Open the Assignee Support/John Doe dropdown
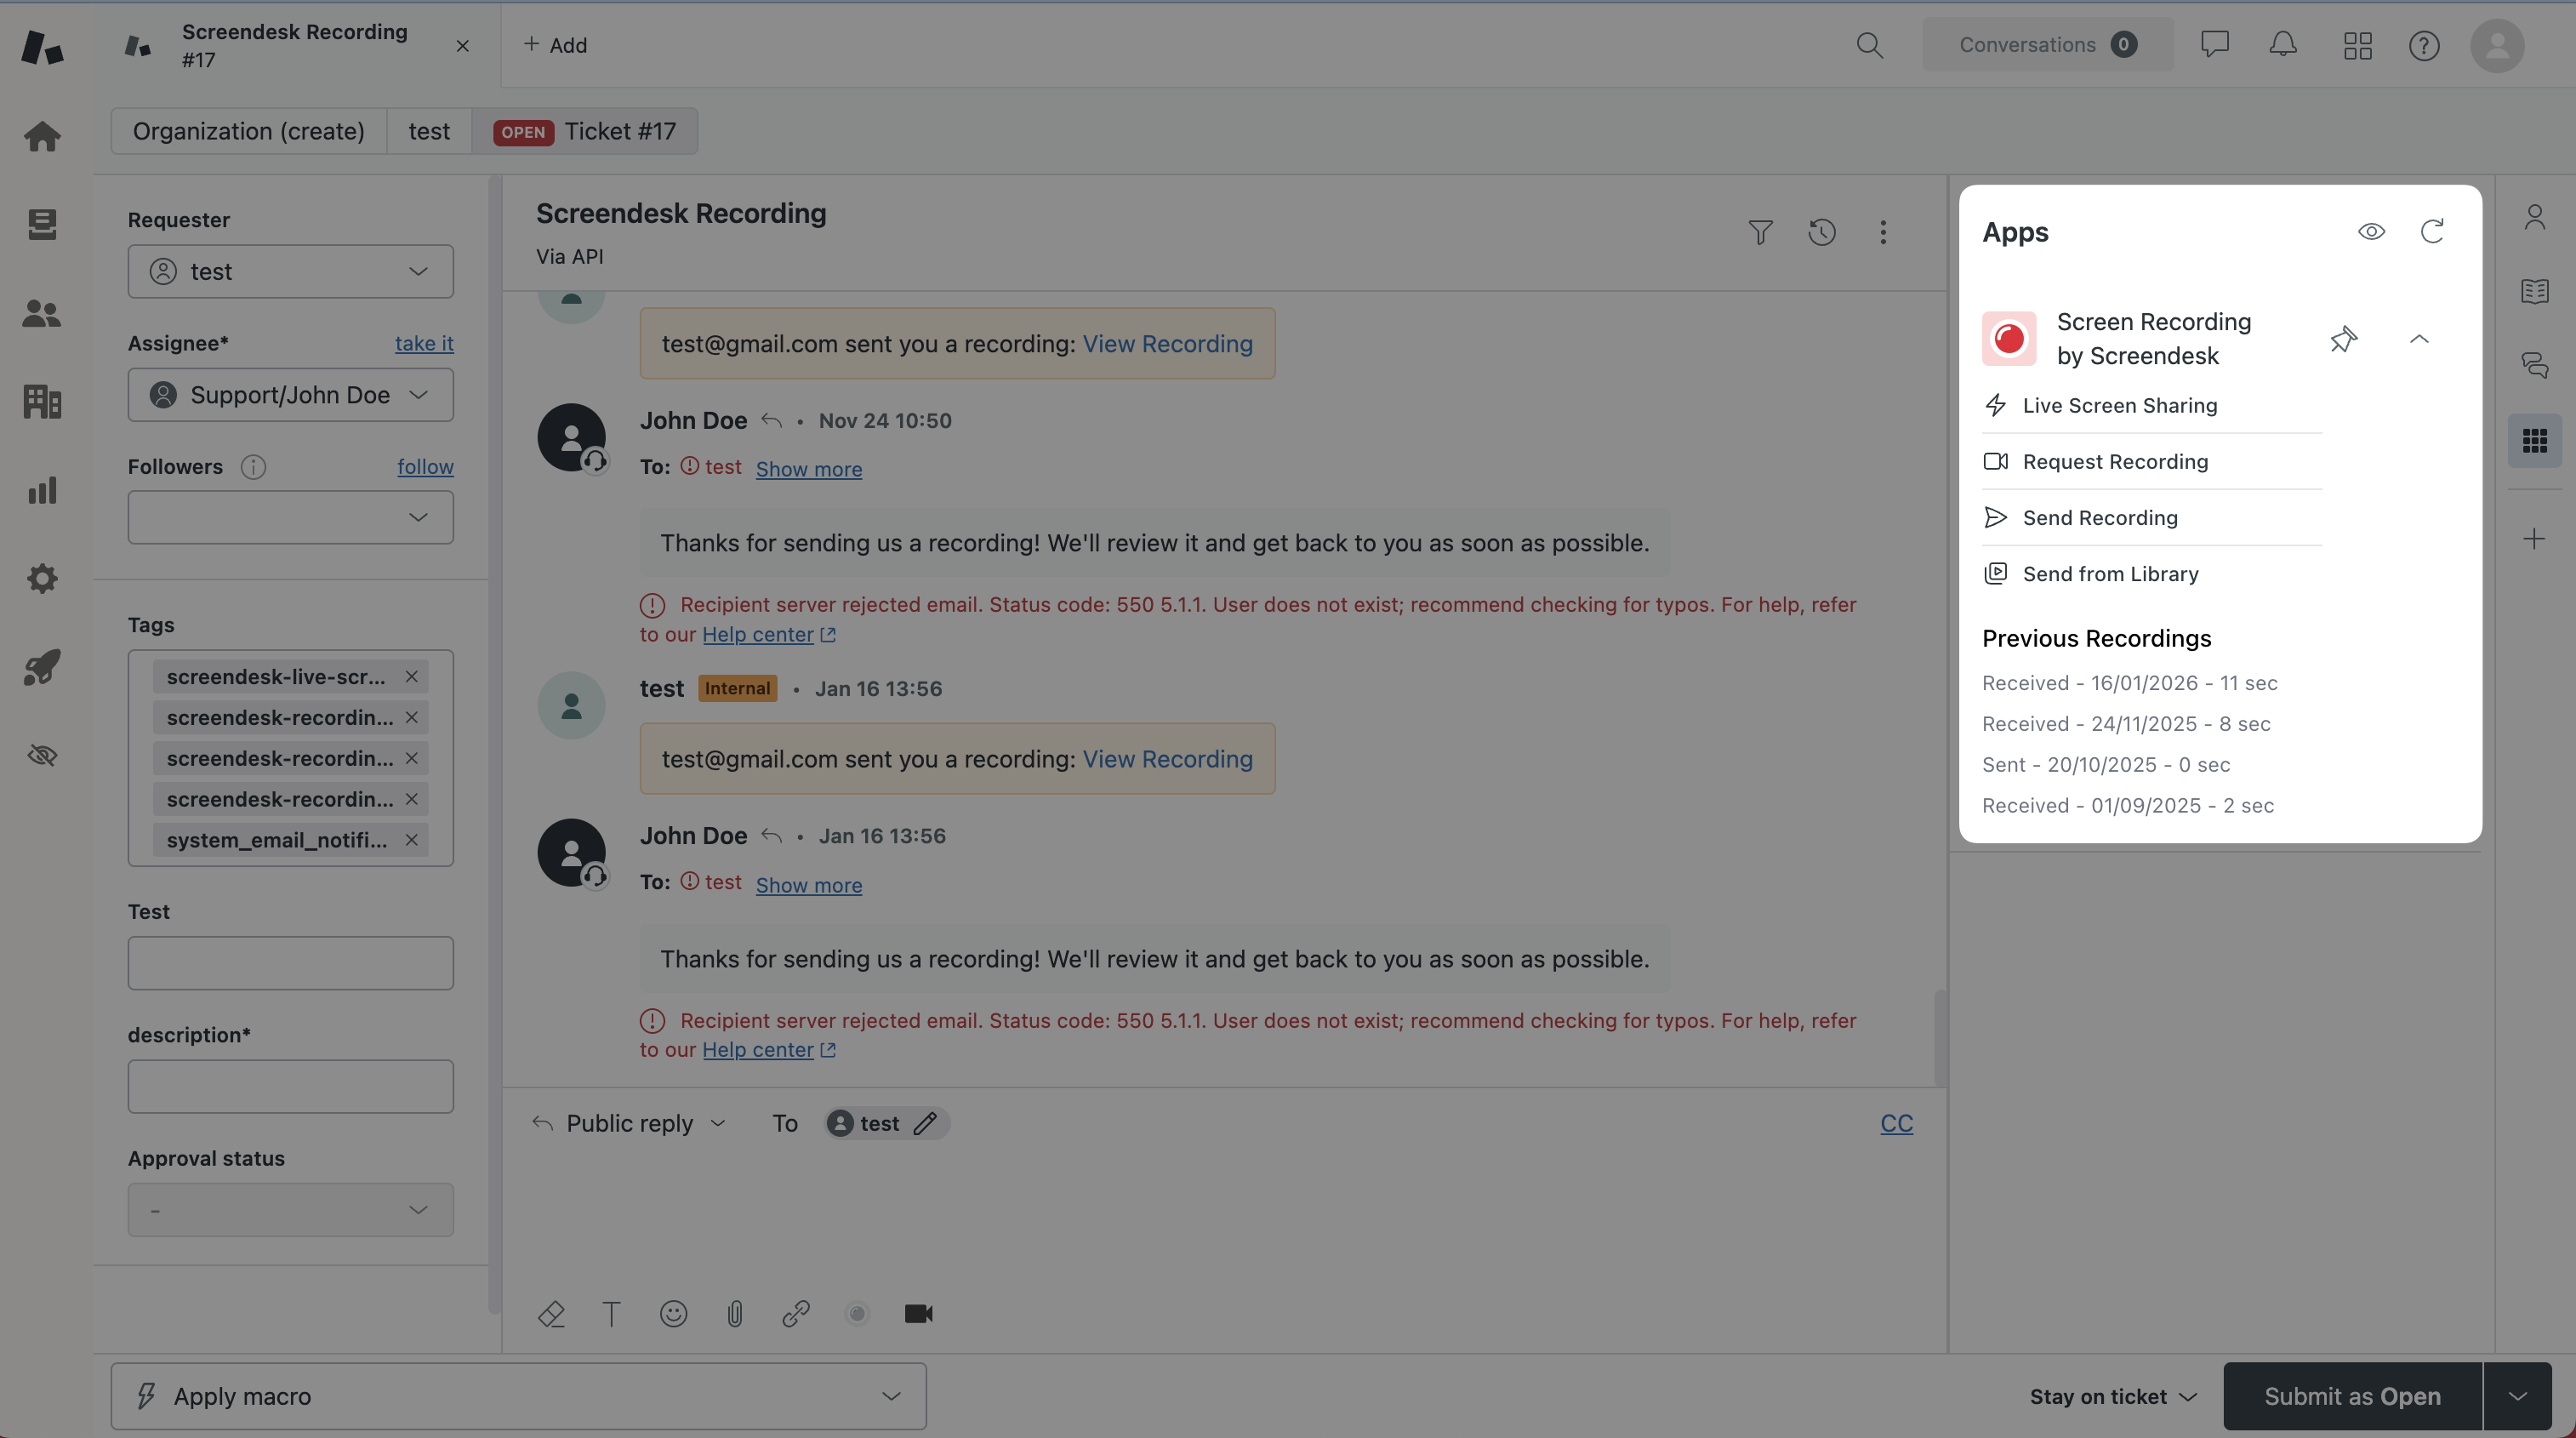 coord(290,395)
